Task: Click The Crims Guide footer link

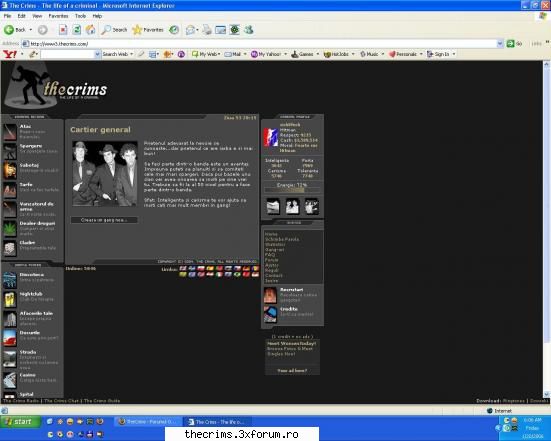Action: (102, 401)
